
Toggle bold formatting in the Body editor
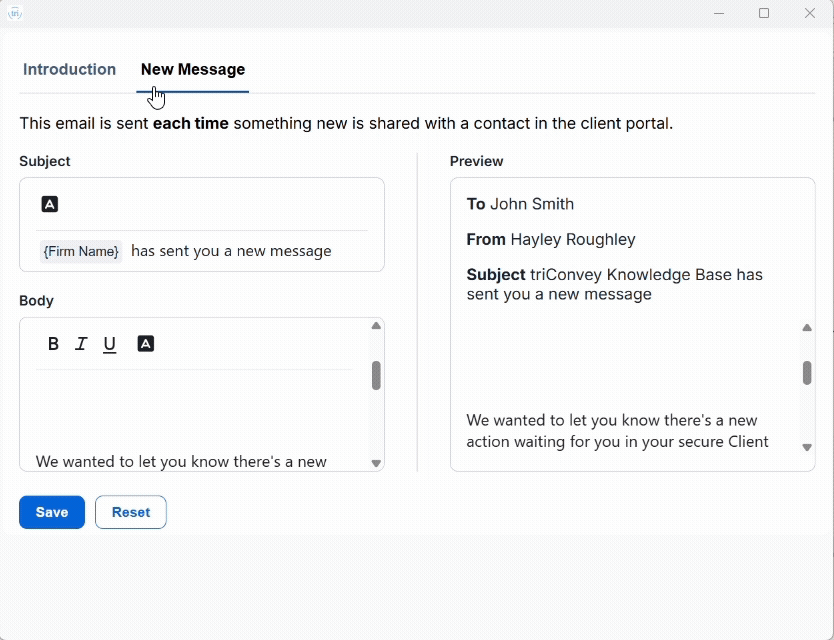(x=54, y=344)
